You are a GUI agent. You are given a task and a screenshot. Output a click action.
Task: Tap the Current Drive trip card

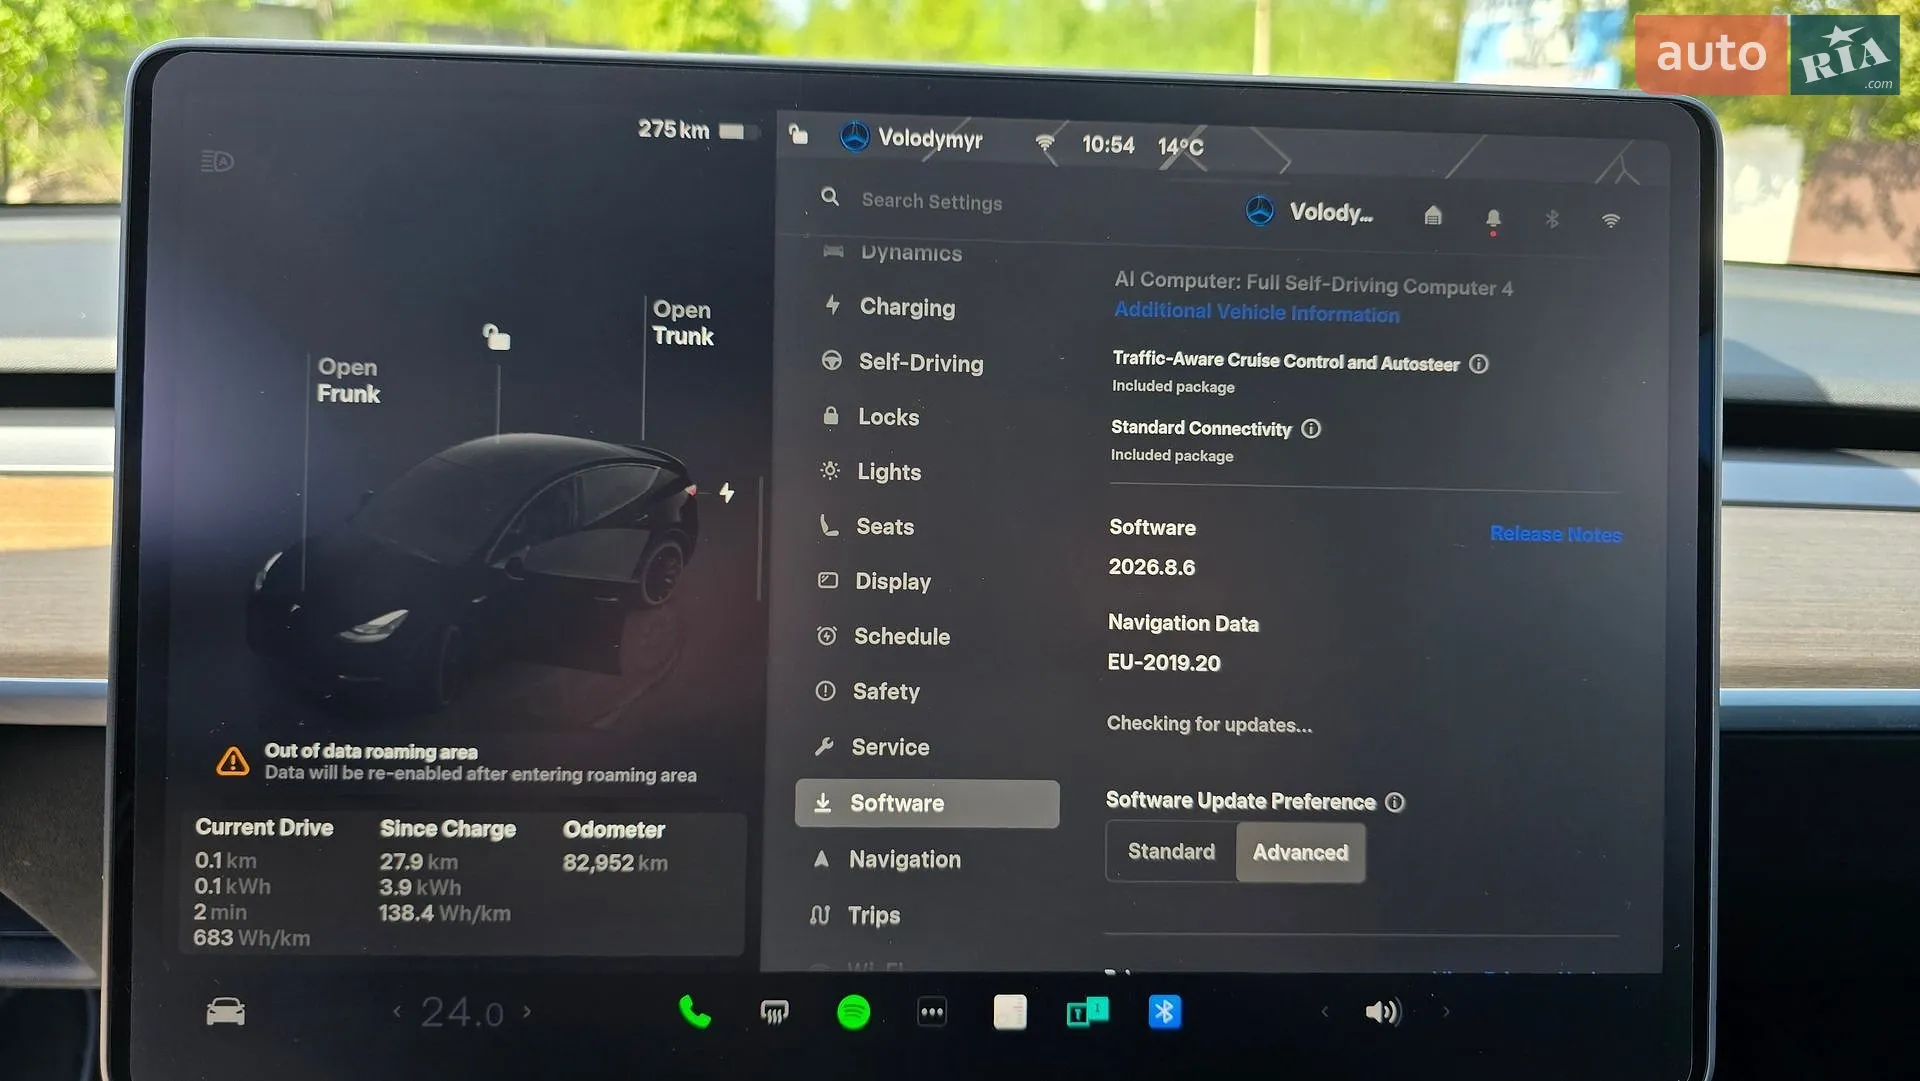point(264,882)
